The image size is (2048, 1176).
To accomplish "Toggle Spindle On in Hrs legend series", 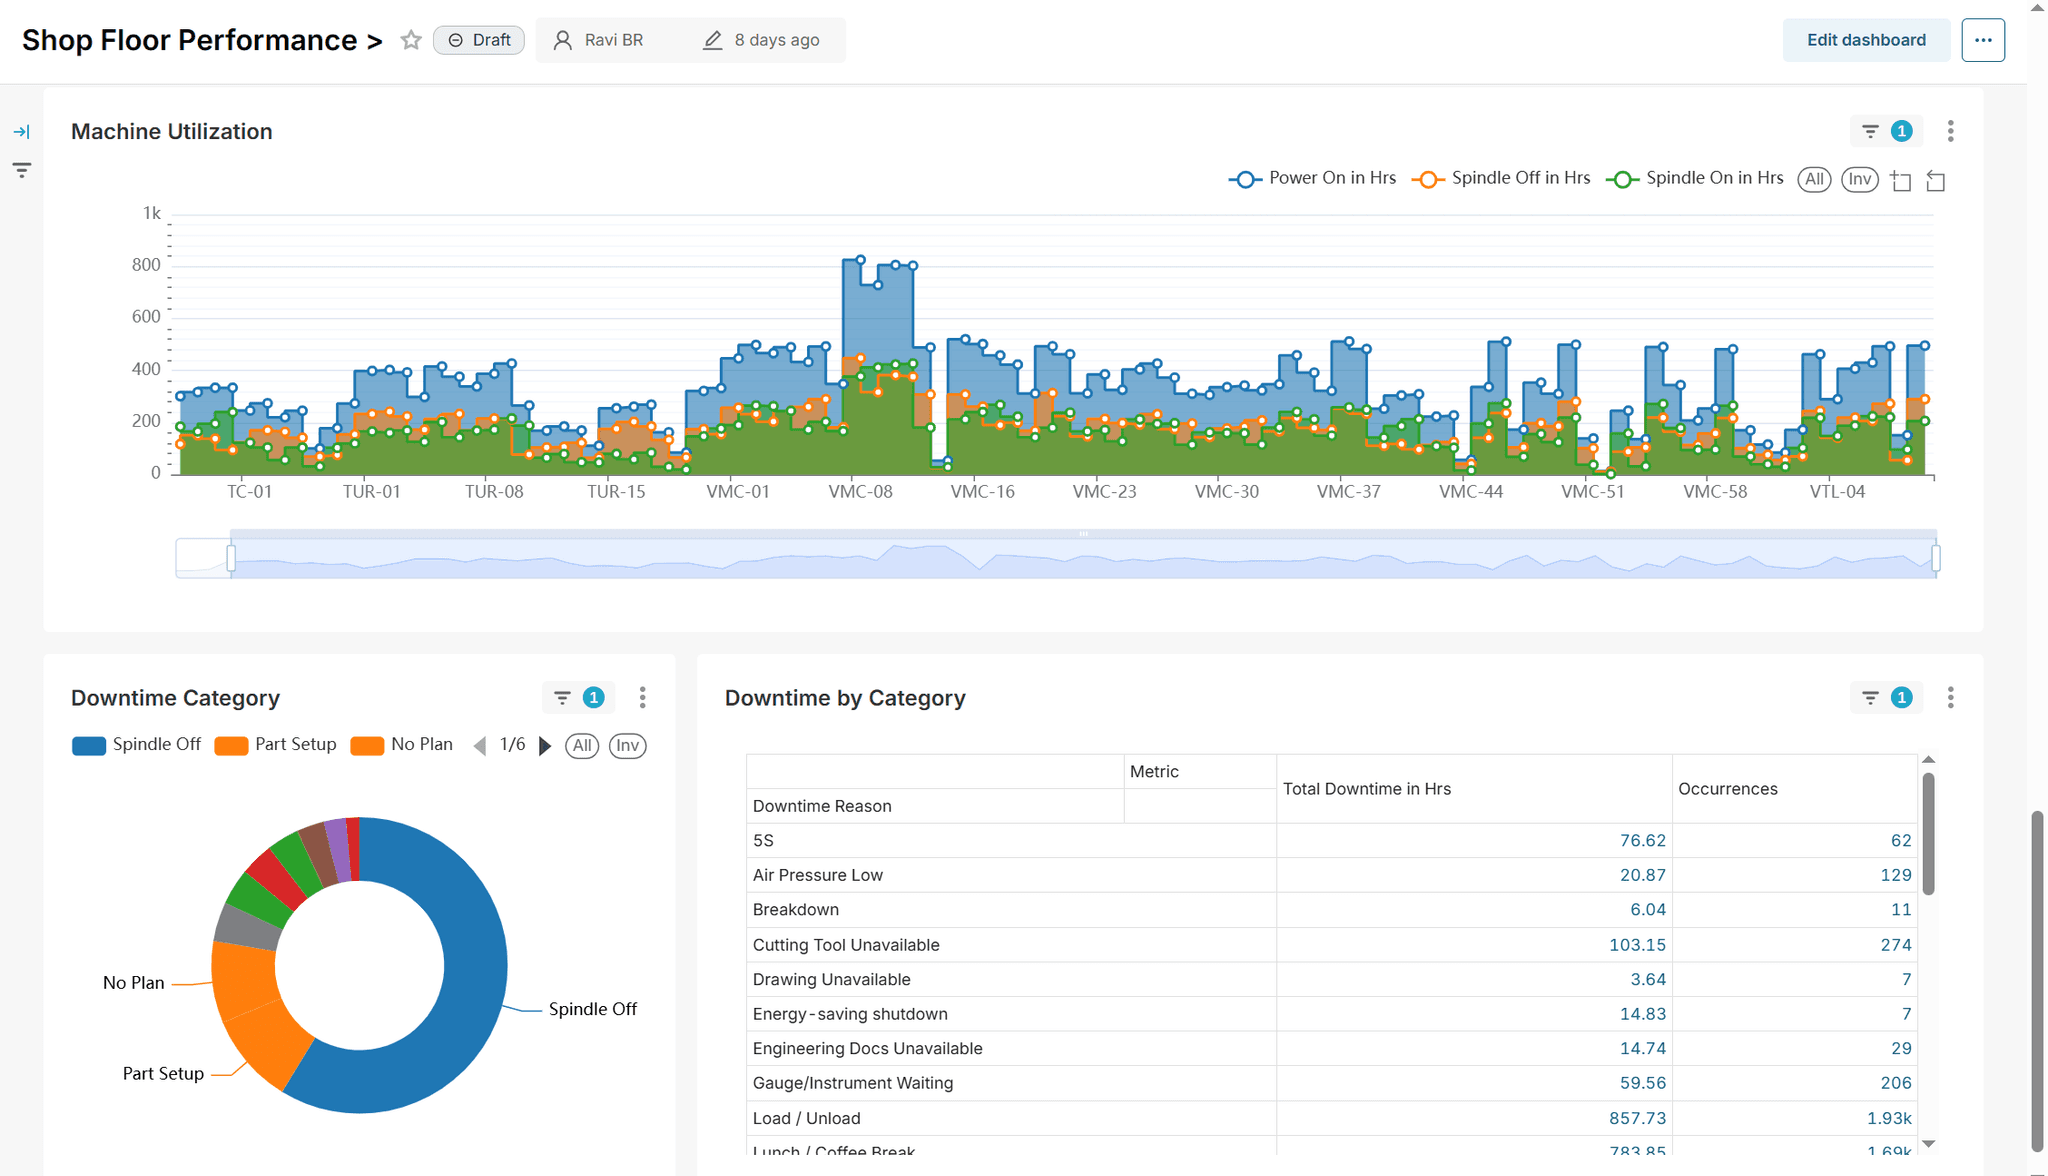I will point(1695,178).
